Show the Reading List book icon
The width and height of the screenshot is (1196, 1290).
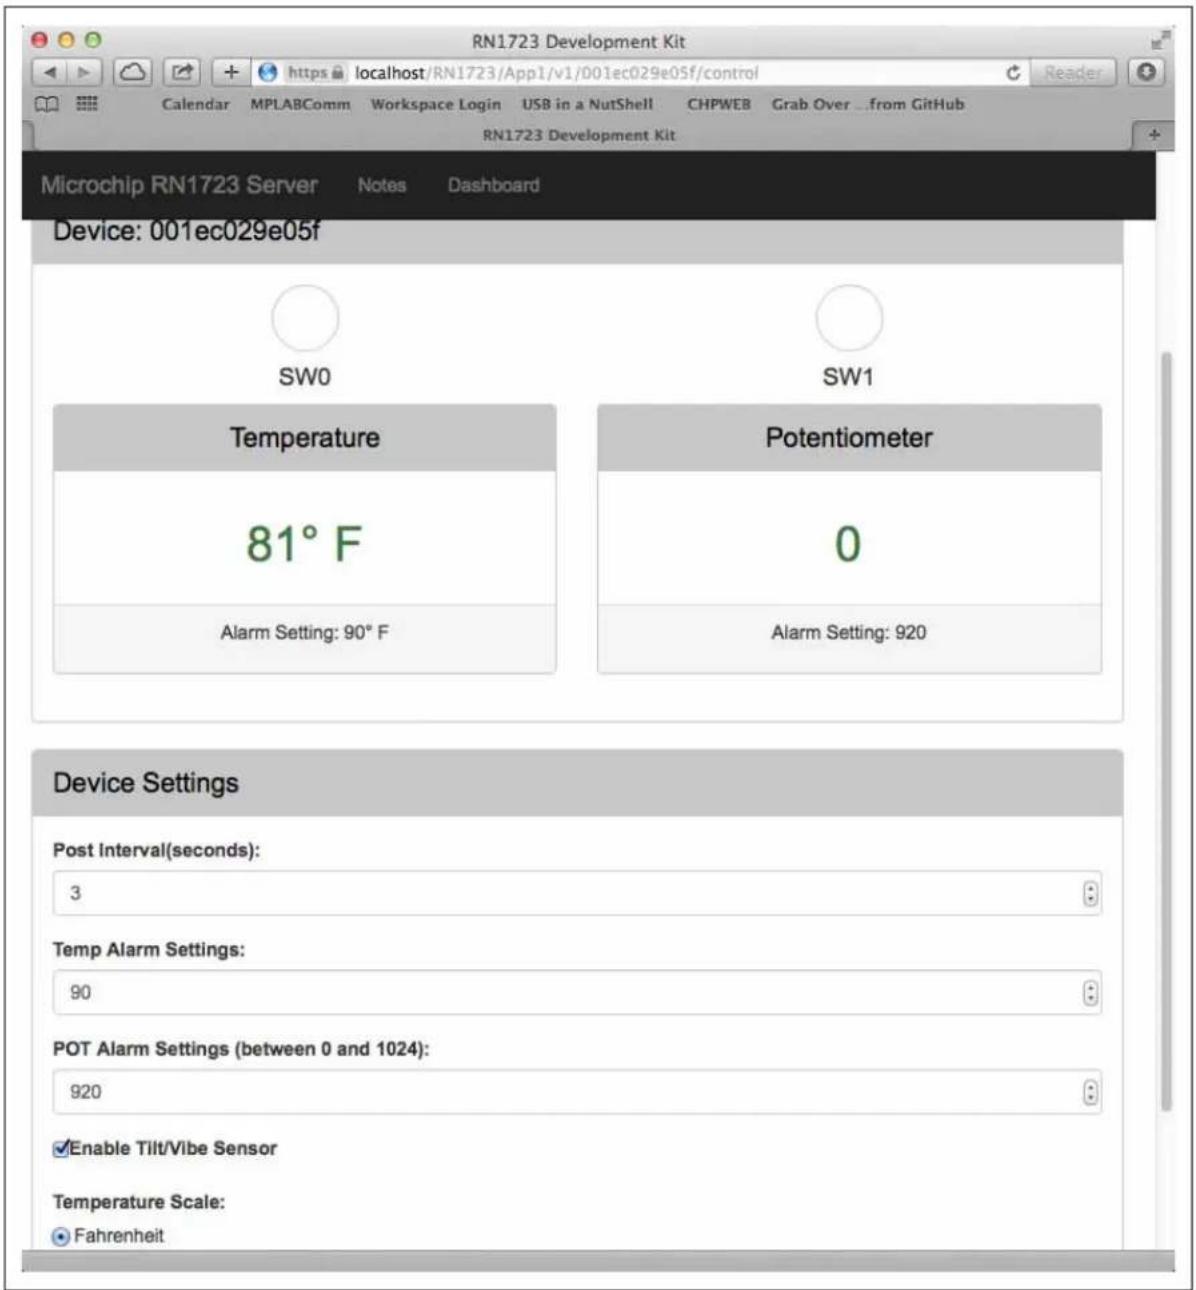[x=47, y=104]
